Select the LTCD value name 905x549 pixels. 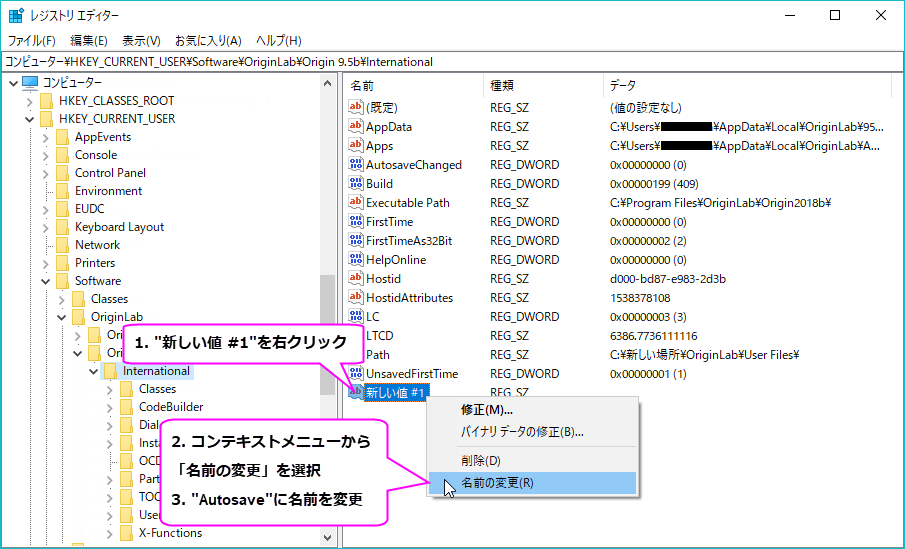click(380, 336)
